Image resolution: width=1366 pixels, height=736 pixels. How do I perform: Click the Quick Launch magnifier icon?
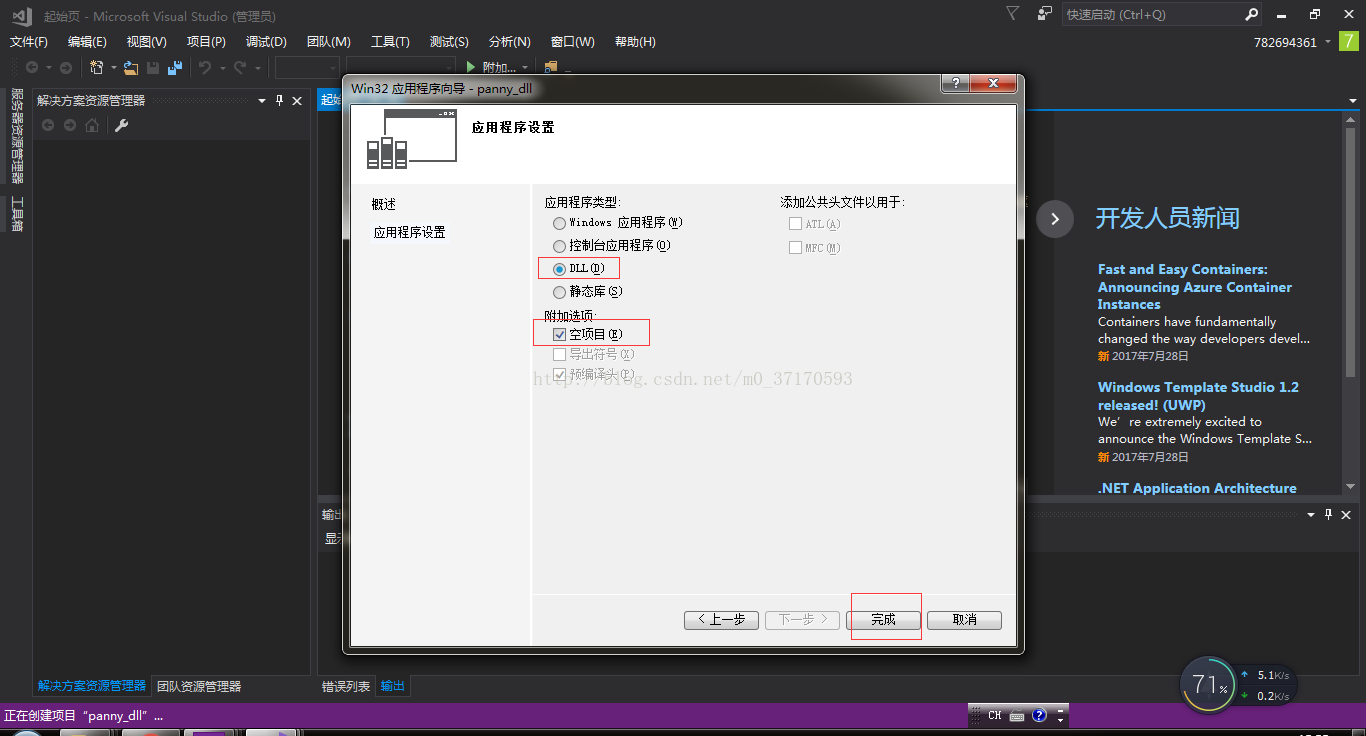coord(1251,14)
